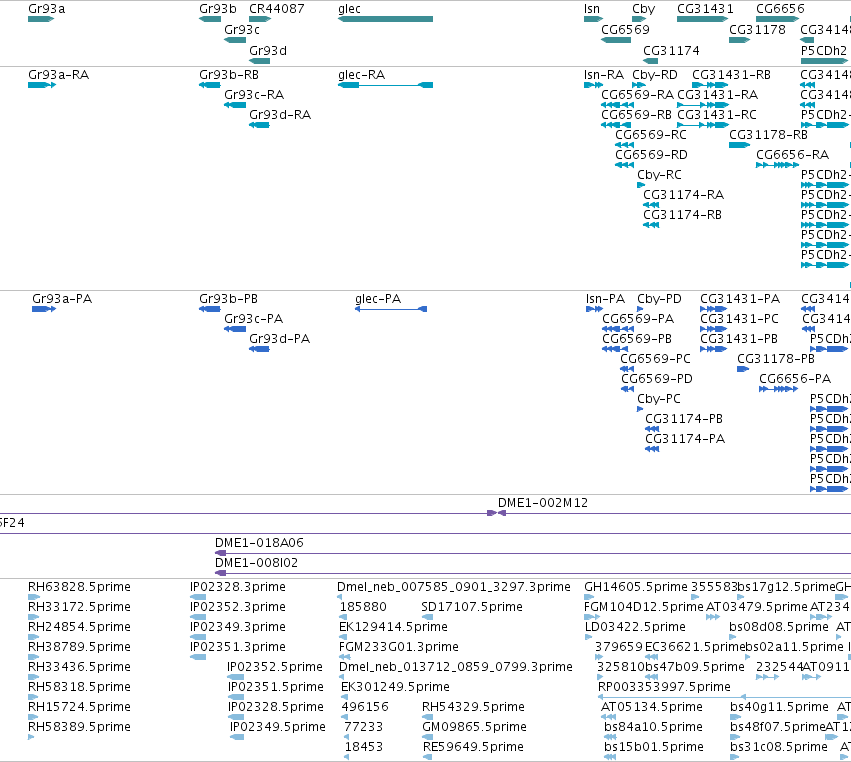Image resolution: width=851 pixels, height=762 pixels.
Task: Select the CG31178 gene label
Action: coord(757,30)
